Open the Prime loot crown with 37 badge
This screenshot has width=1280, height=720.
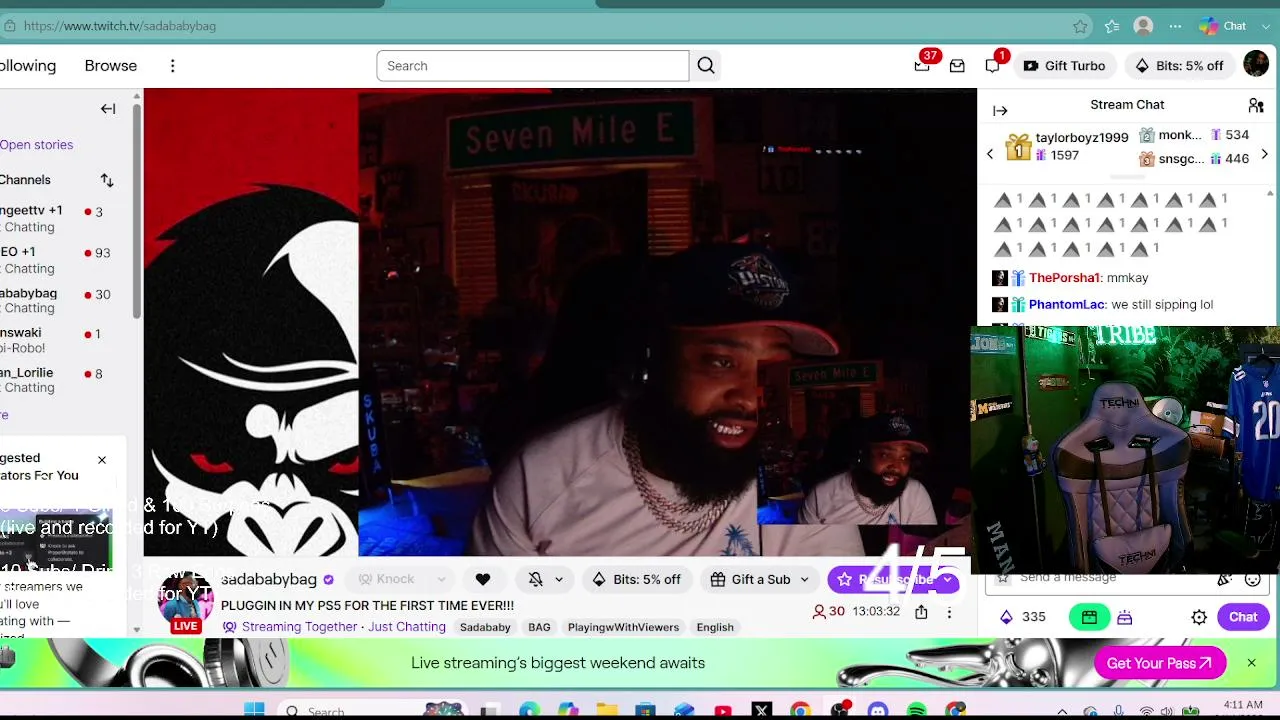point(922,66)
